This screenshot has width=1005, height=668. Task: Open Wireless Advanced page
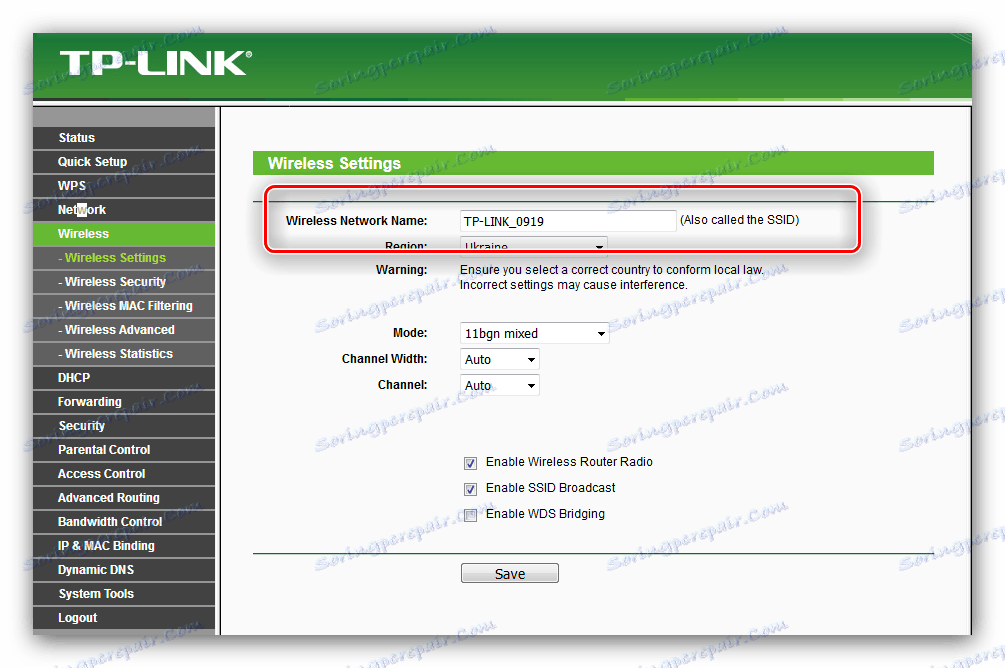point(124,330)
